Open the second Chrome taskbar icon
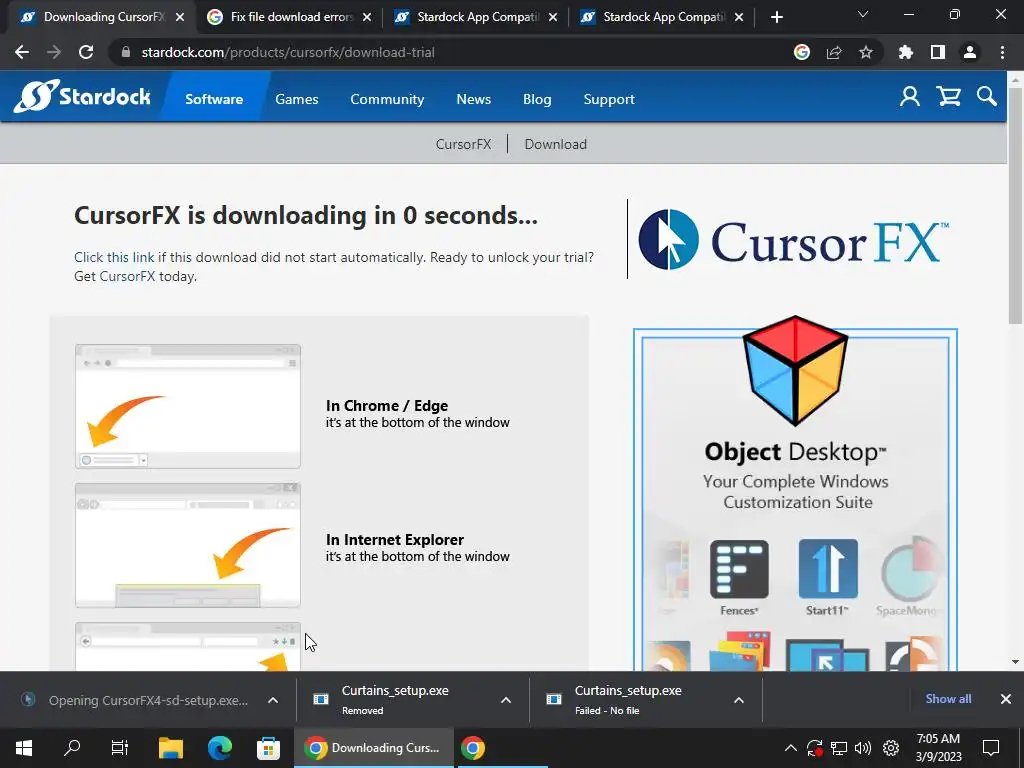Image resolution: width=1024 pixels, height=768 pixels. point(473,748)
